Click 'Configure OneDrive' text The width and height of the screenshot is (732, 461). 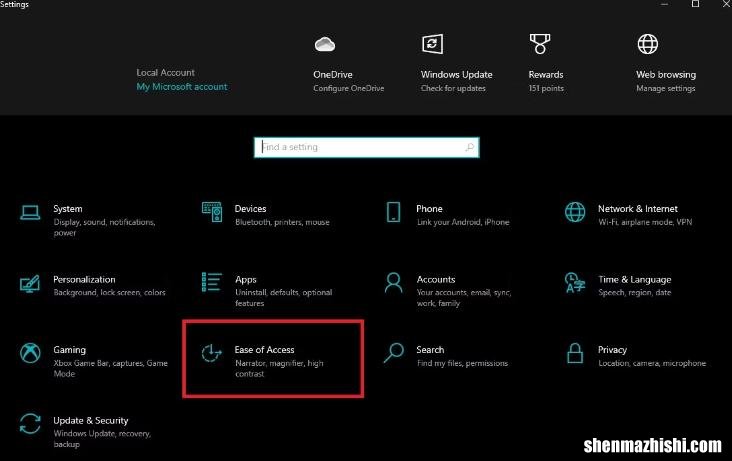coord(349,88)
